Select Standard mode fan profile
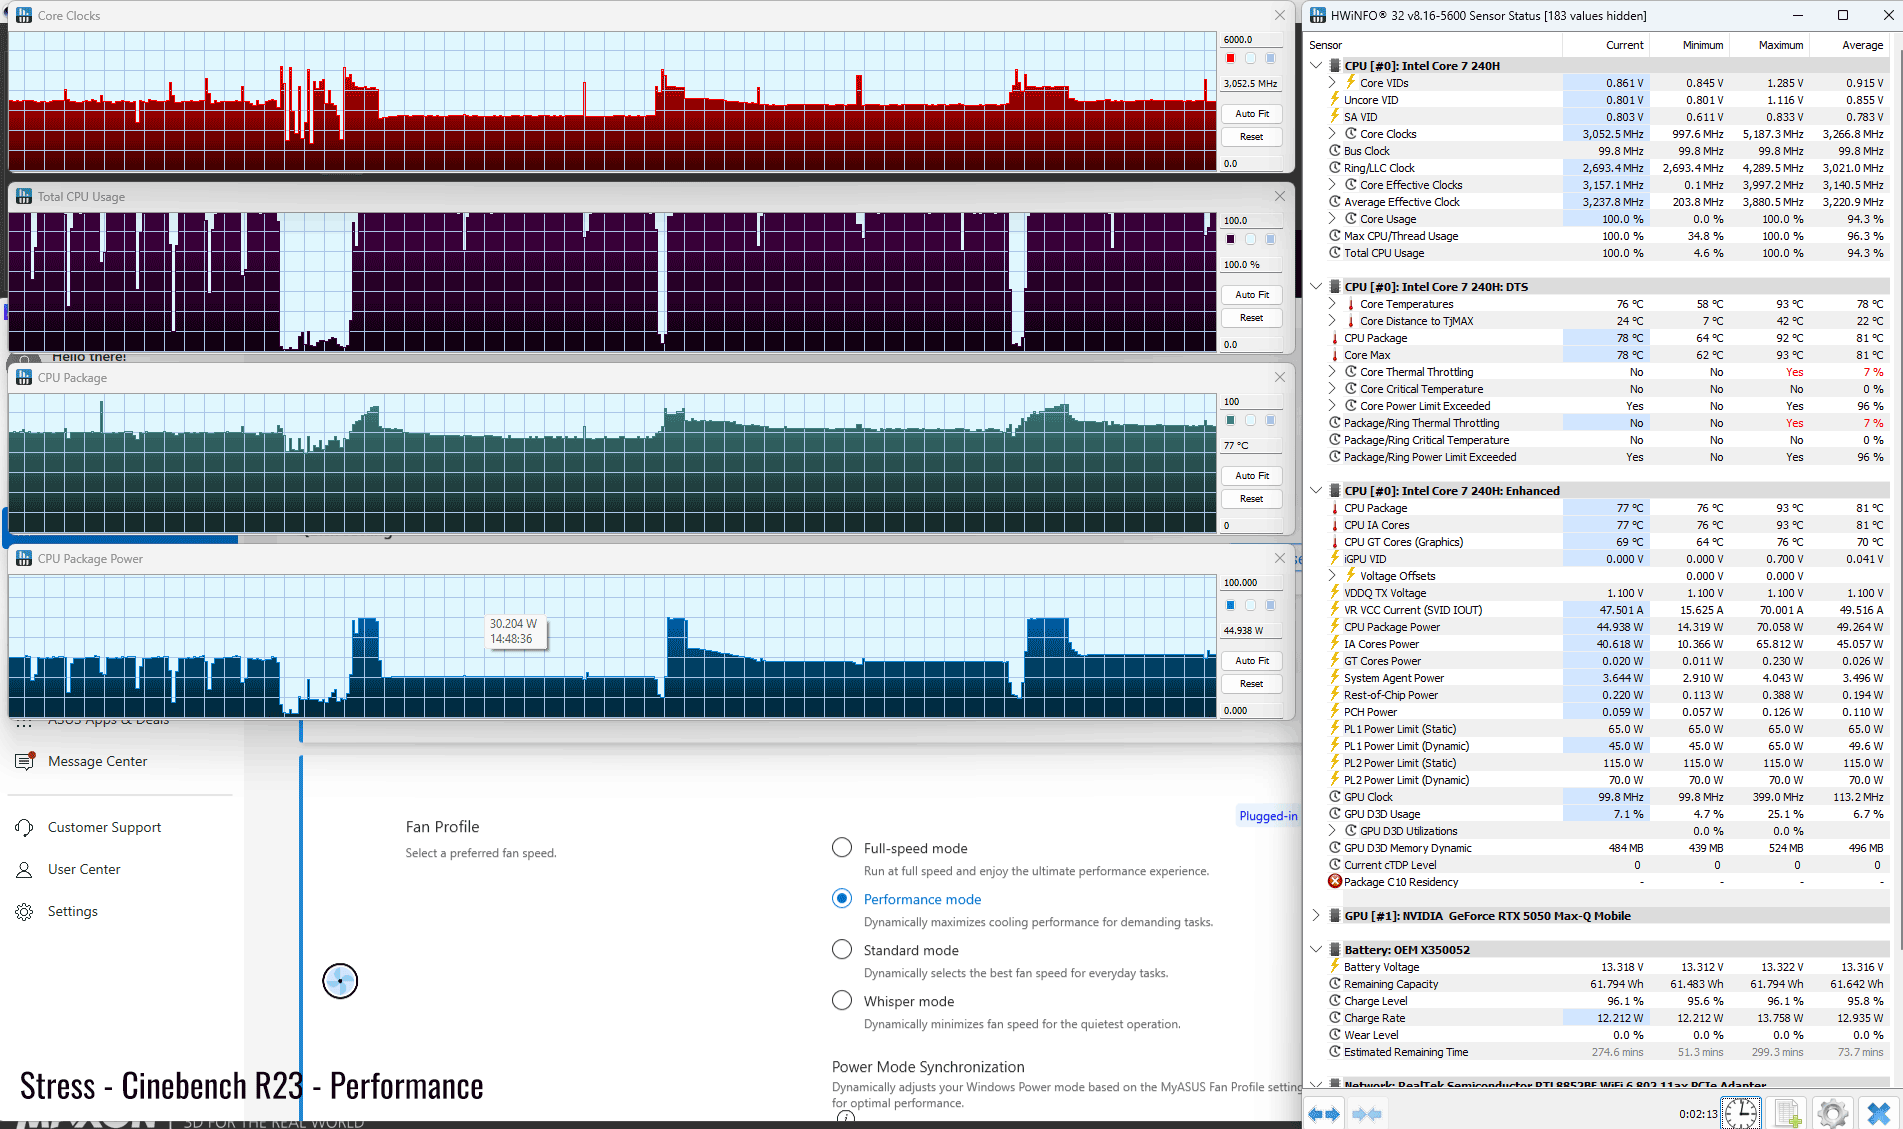Image resolution: width=1903 pixels, height=1129 pixels. coord(842,950)
